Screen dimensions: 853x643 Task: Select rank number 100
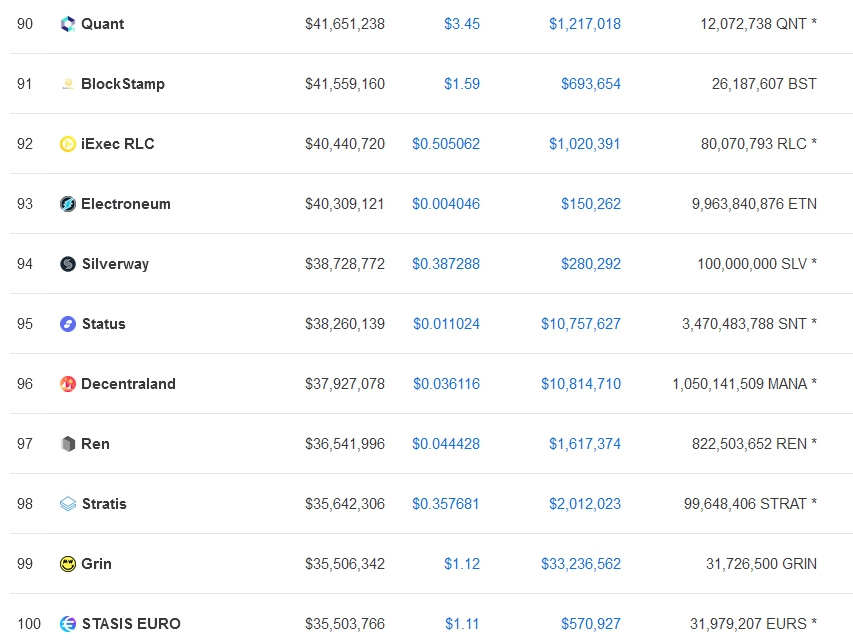29,623
